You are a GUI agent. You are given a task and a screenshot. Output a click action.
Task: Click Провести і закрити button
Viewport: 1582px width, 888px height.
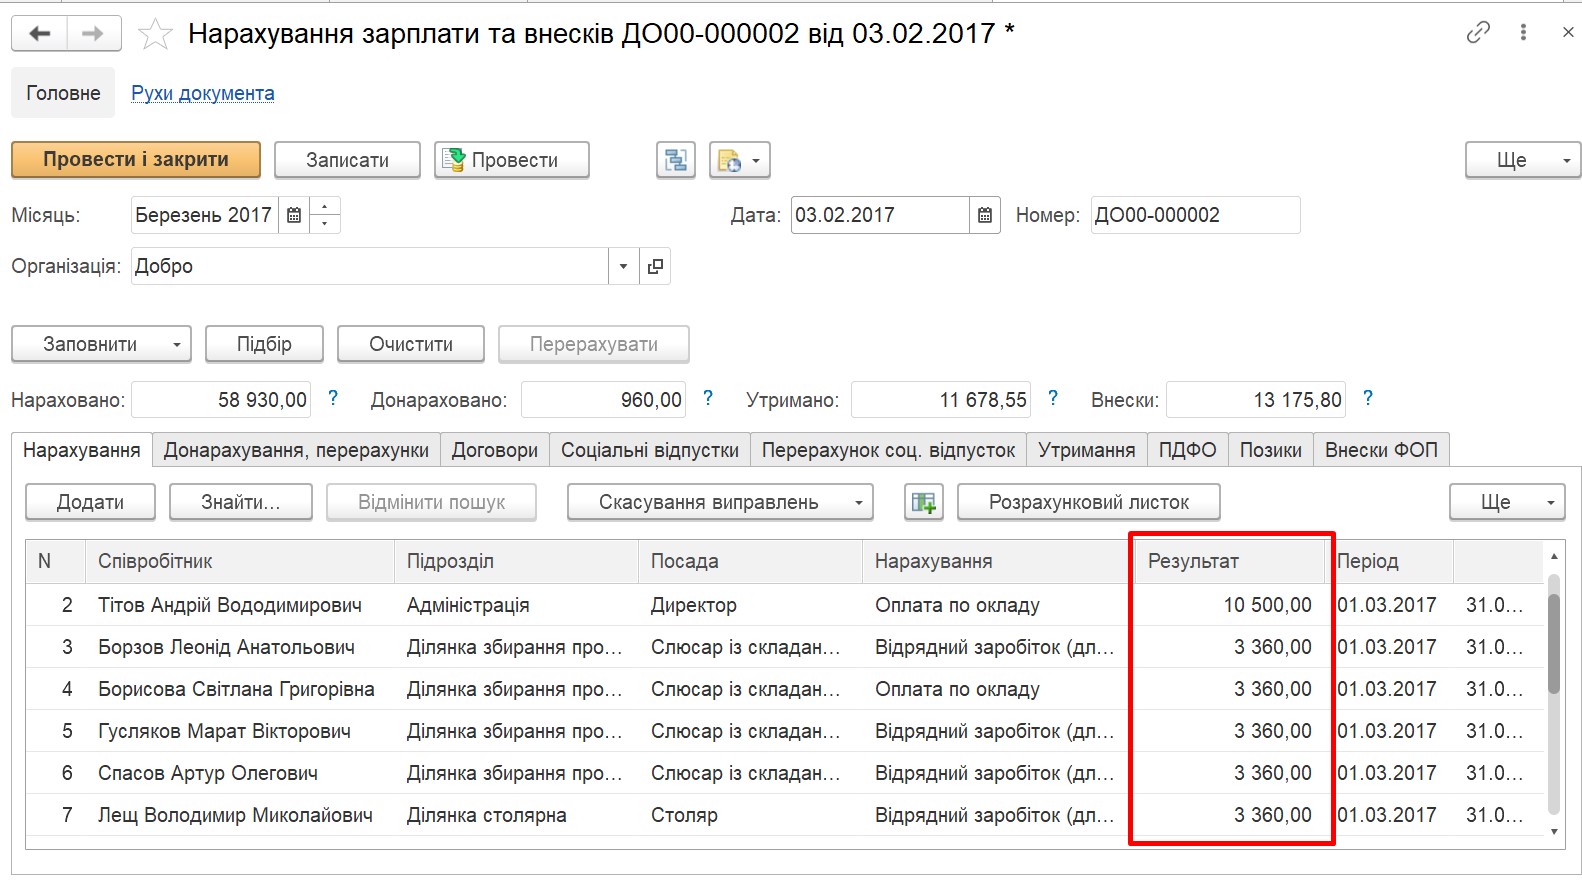click(x=136, y=160)
